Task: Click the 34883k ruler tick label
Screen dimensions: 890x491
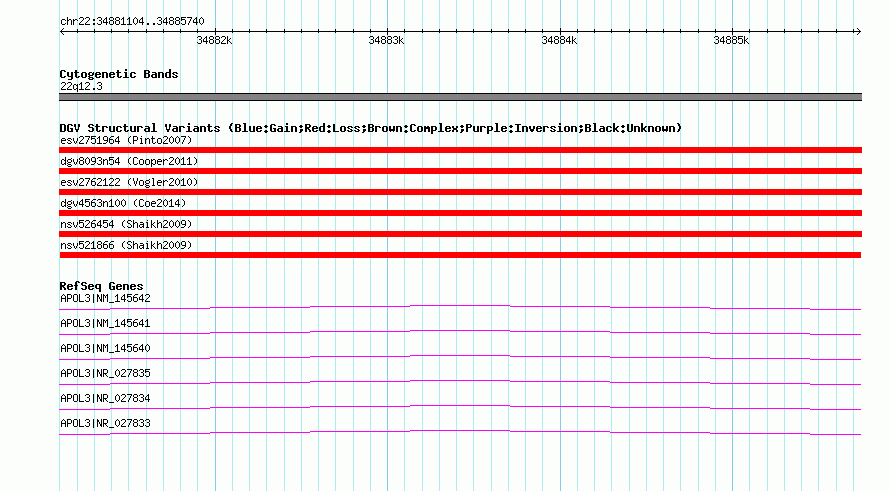Action: pos(386,40)
